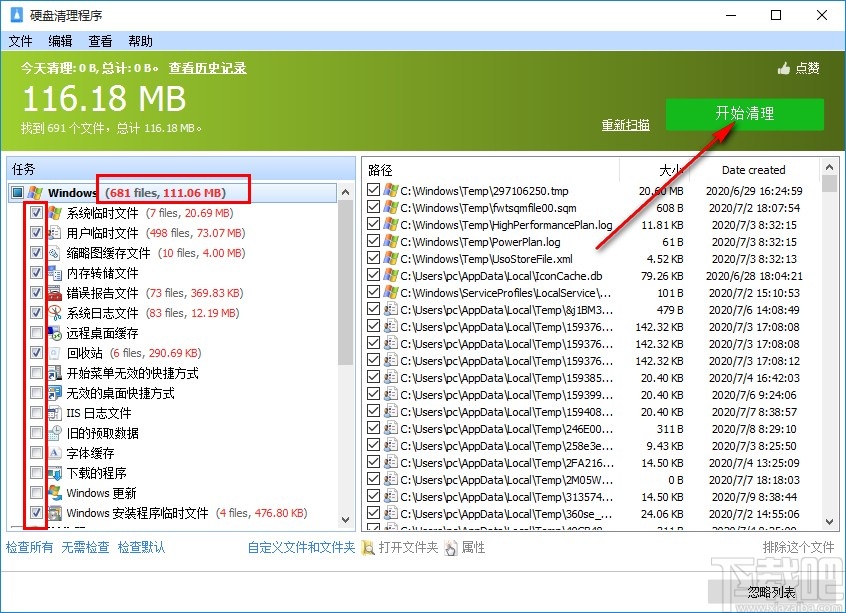Click the 错误报告文件 red icon
The image size is (846, 613).
pos(54,292)
